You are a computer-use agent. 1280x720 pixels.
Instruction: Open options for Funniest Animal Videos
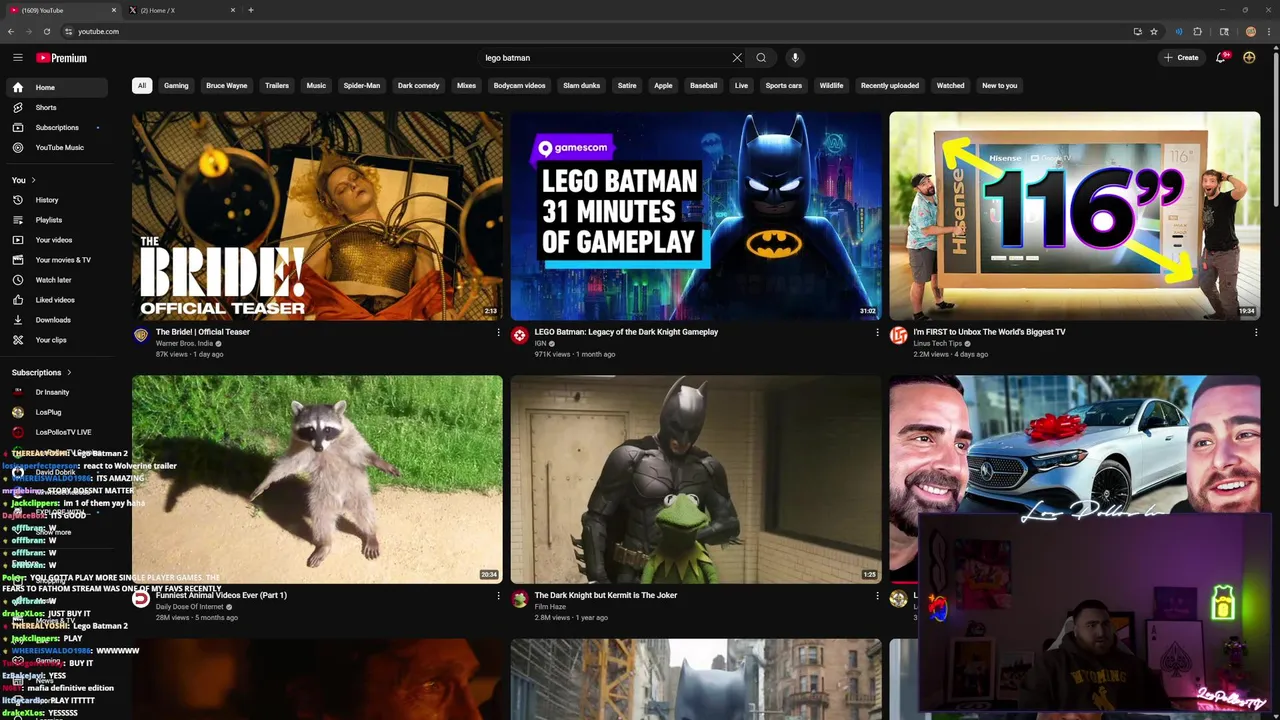tap(498, 595)
